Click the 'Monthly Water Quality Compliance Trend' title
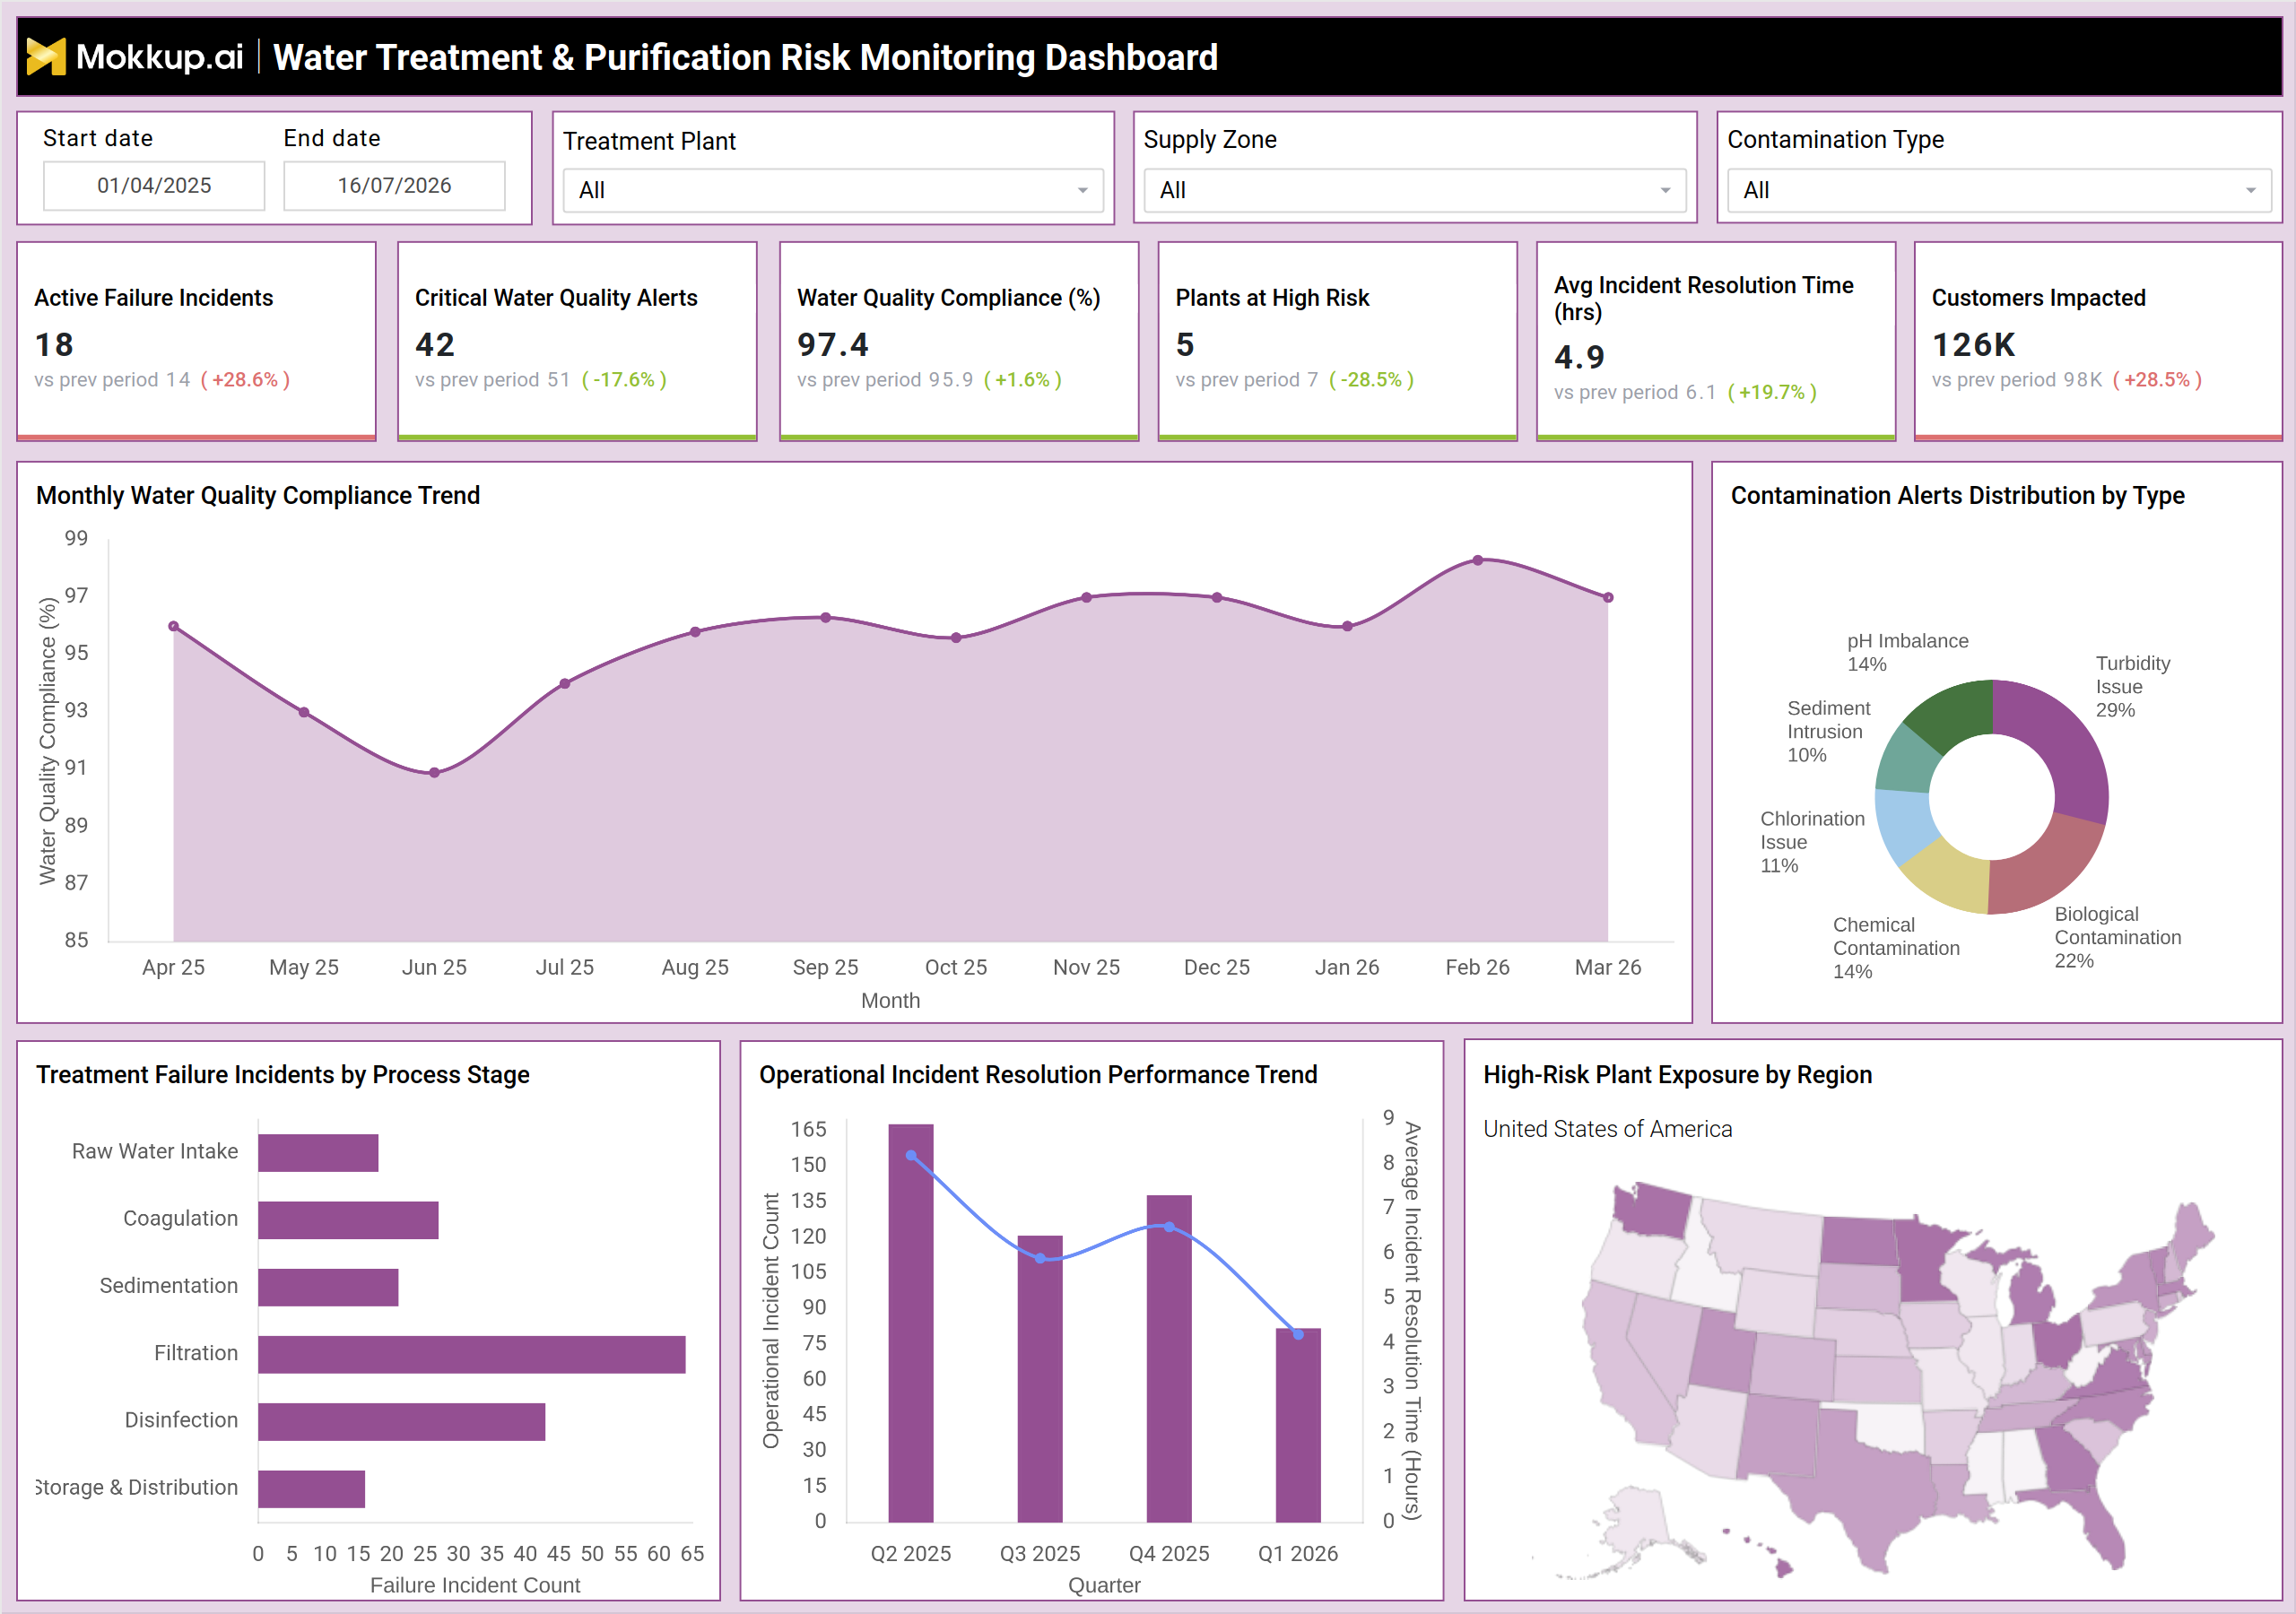The height and width of the screenshot is (1614, 2296). [258, 495]
